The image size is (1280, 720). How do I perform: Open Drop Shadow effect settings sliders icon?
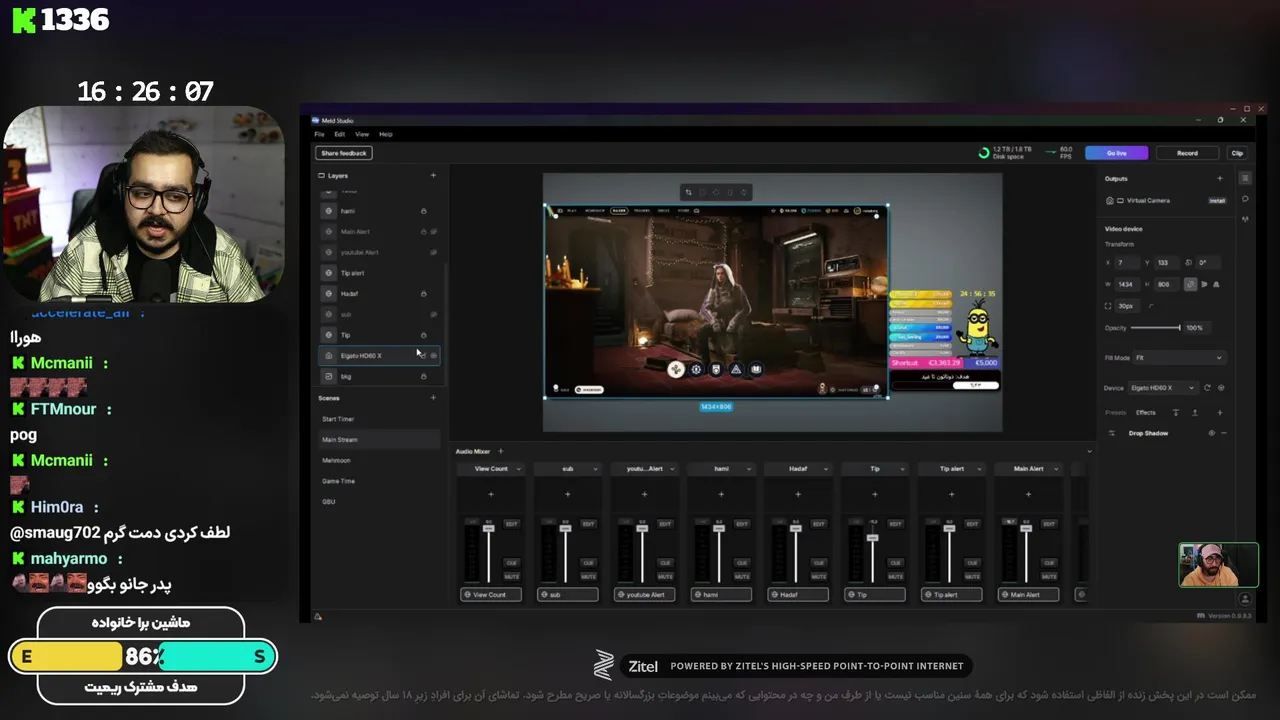[x=1112, y=433]
